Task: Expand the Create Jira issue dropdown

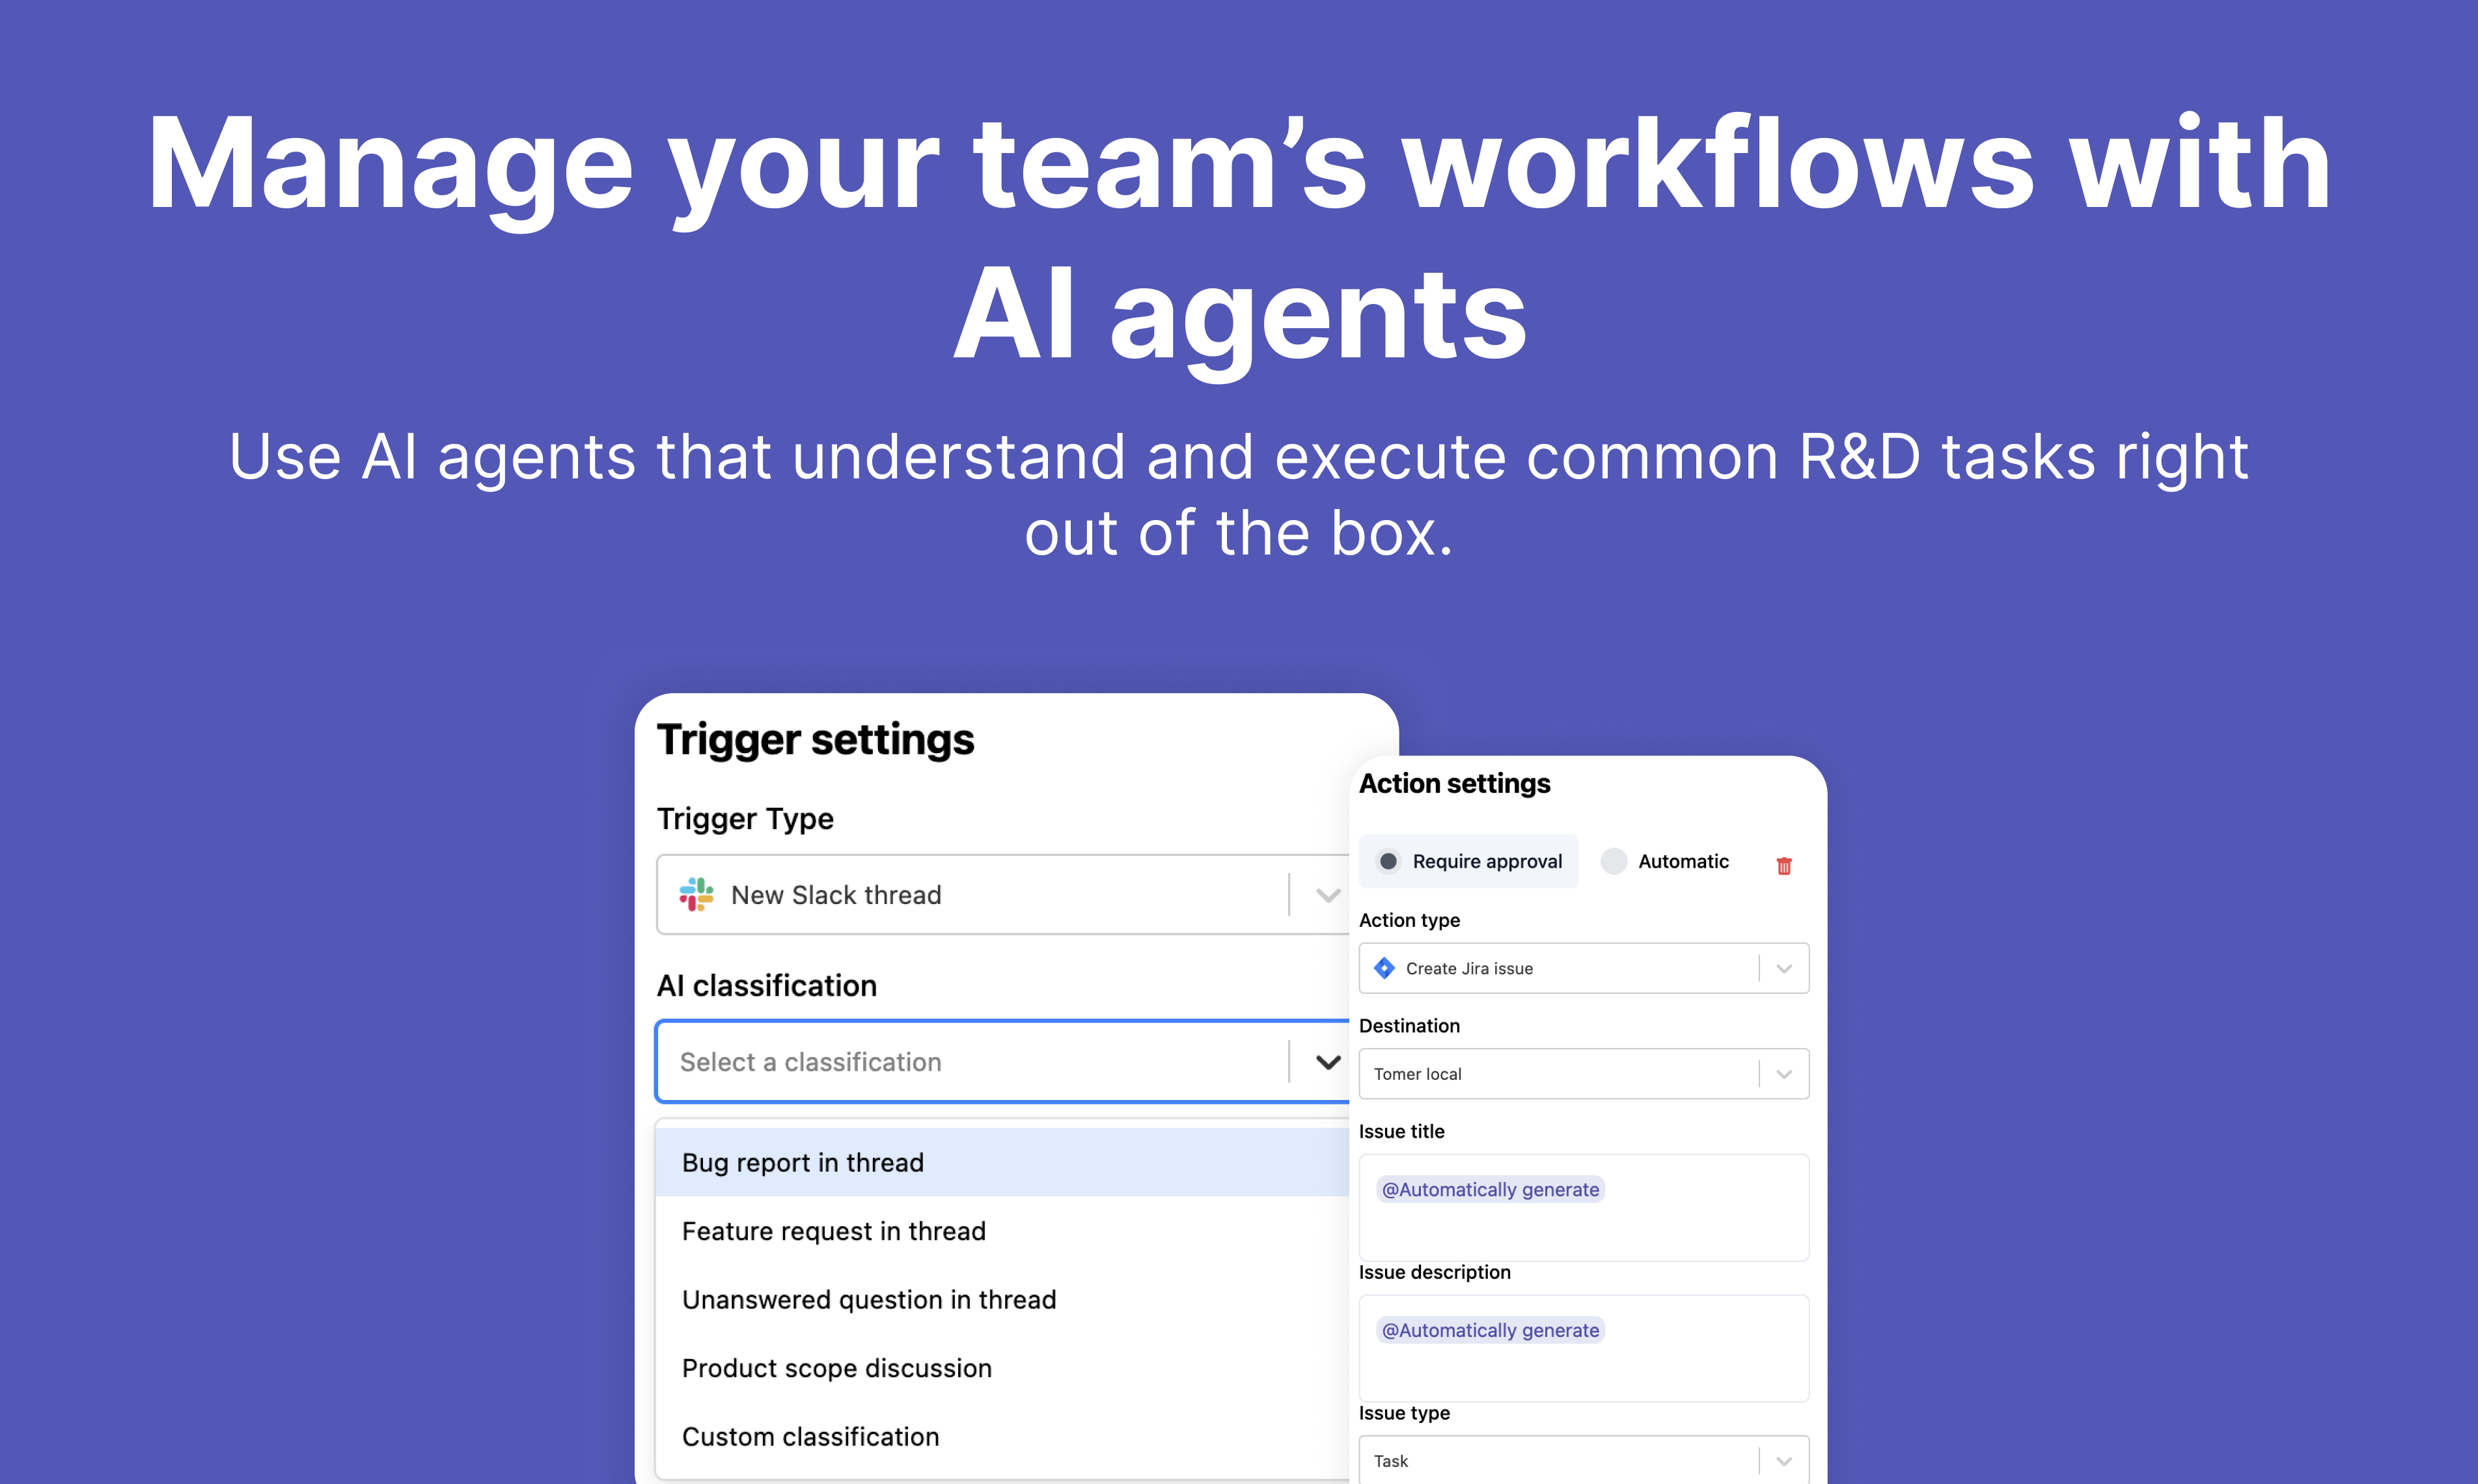Action: 1783,968
